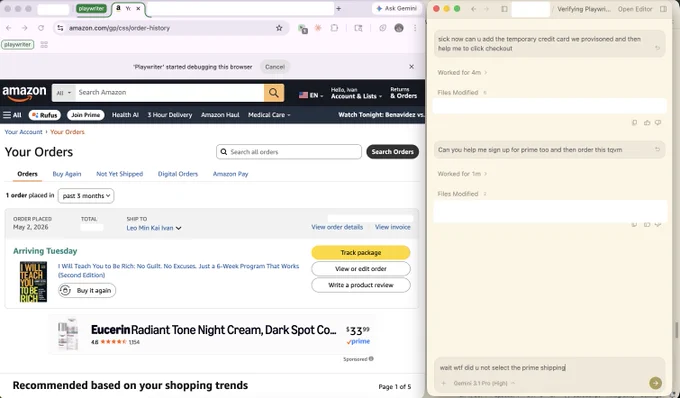This screenshot has height=398, width=680.
Task: Click the Join Prime button
Action: click(85, 115)
